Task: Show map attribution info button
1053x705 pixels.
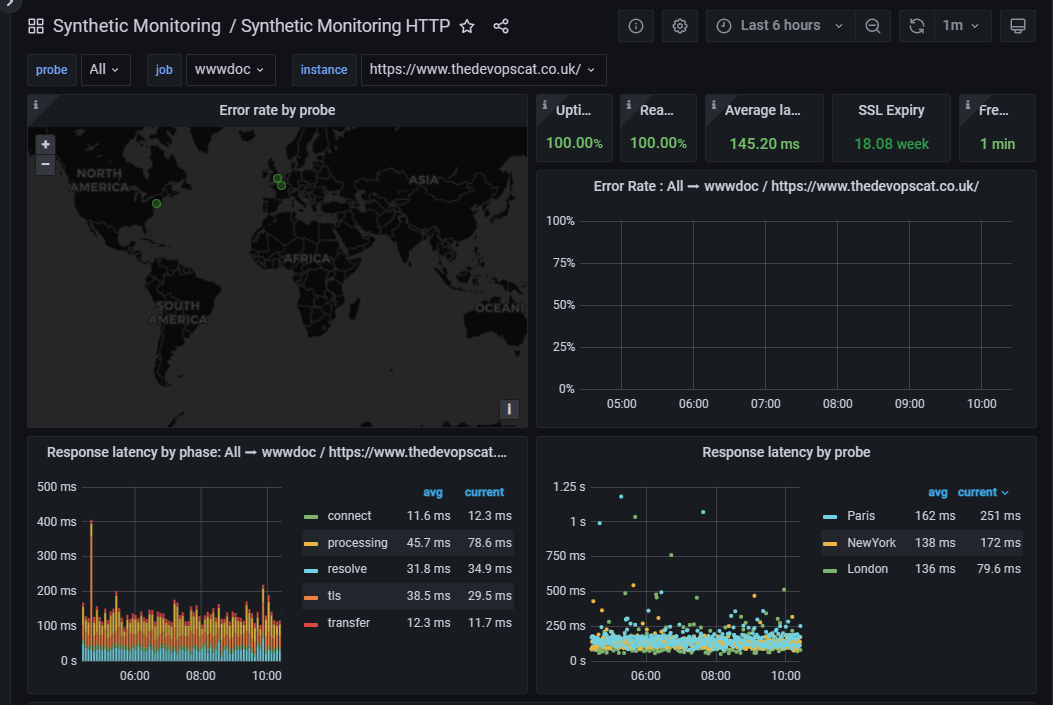Action: [x=509, y=409]
